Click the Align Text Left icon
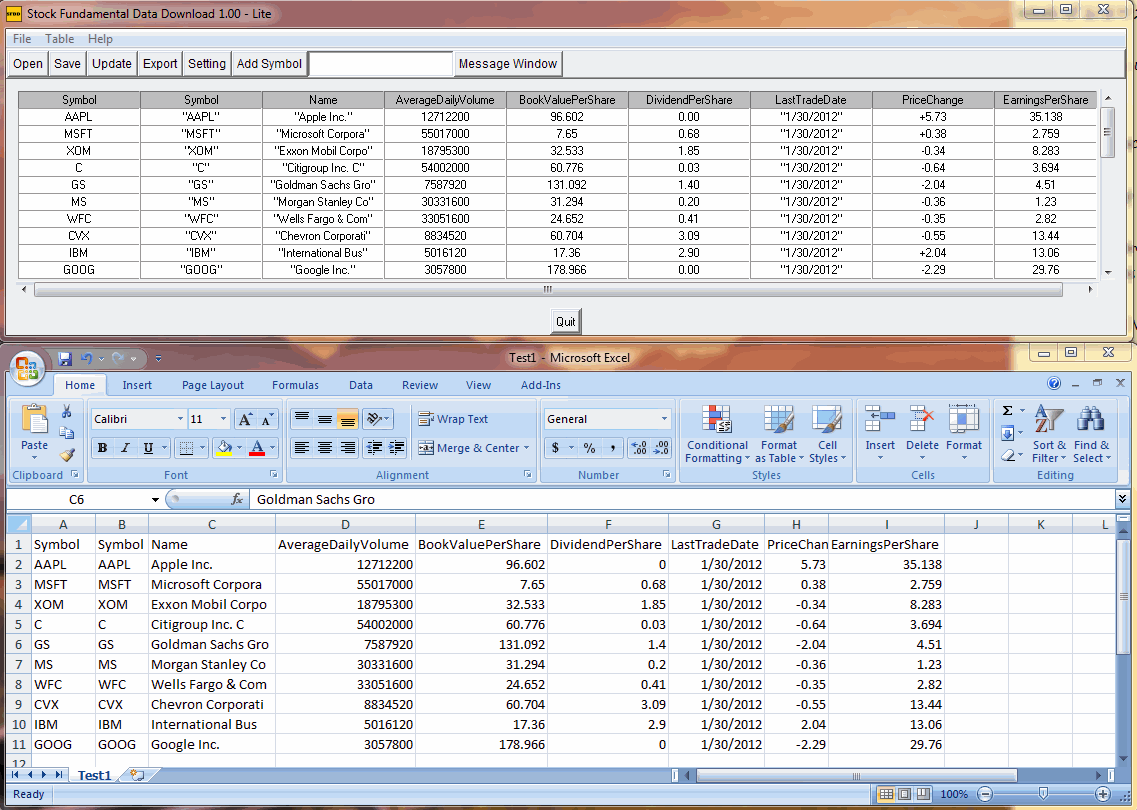1137x810 pixels. 302,448
